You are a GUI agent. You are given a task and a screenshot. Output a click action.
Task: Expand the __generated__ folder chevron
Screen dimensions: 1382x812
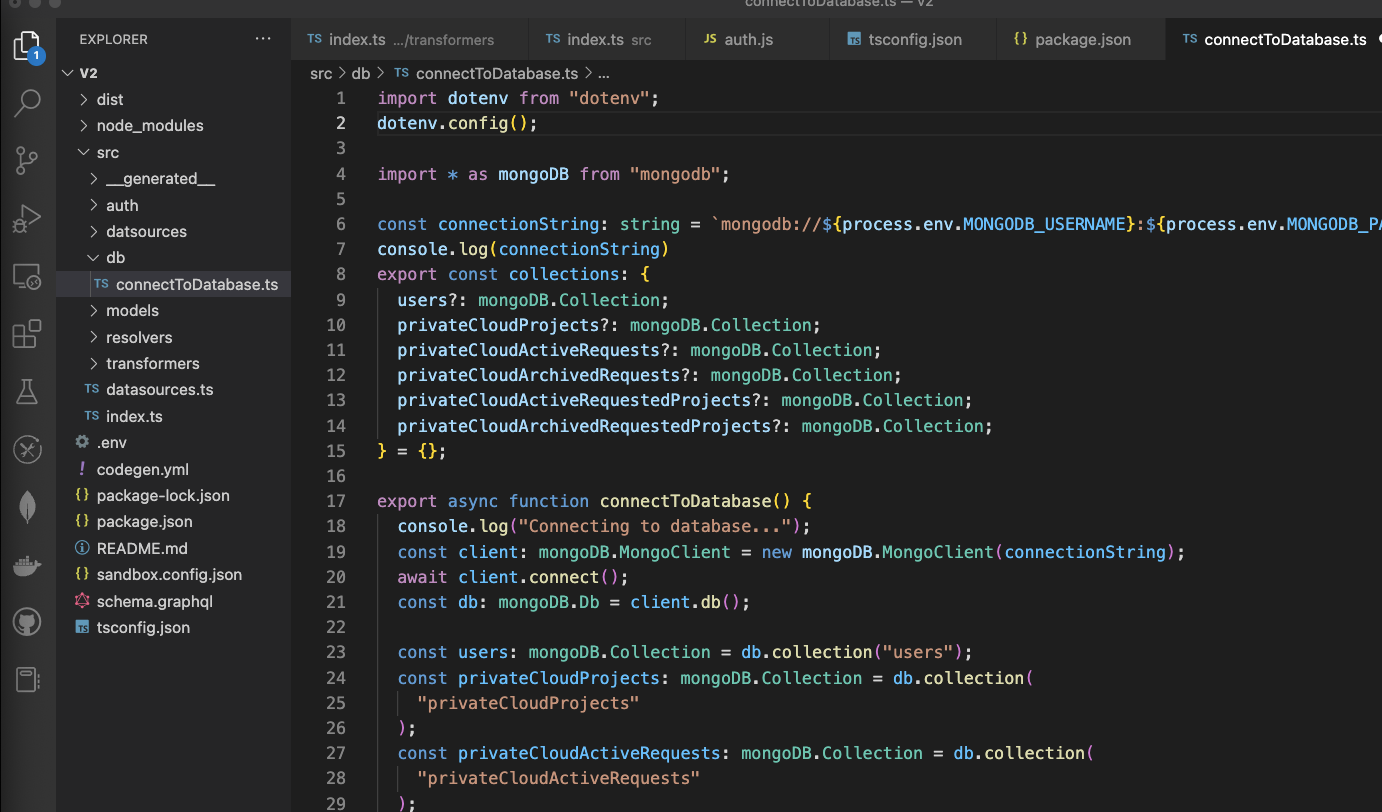pyautogui.click(x=94, y=178)
